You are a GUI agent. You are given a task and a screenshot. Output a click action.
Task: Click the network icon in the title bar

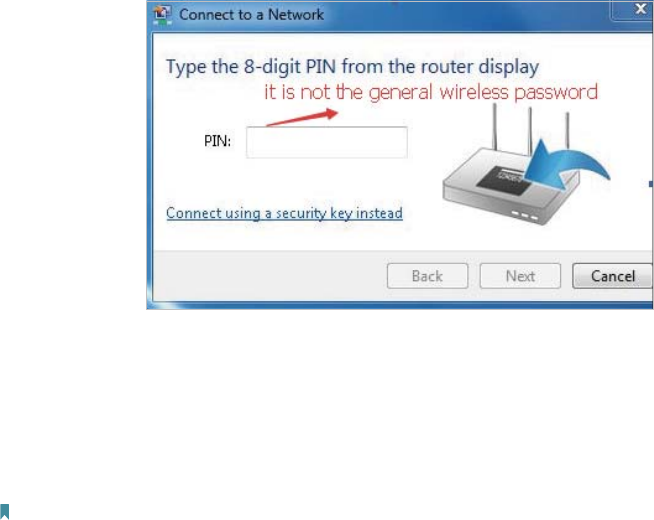(162, 15)
